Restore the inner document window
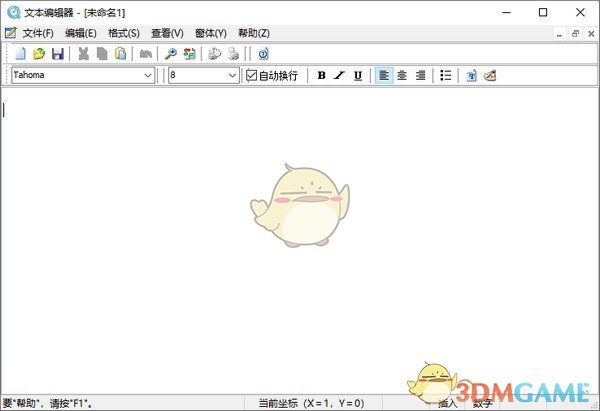The width and height of the screenshot is (600, 411). click(x=575, y=34)
